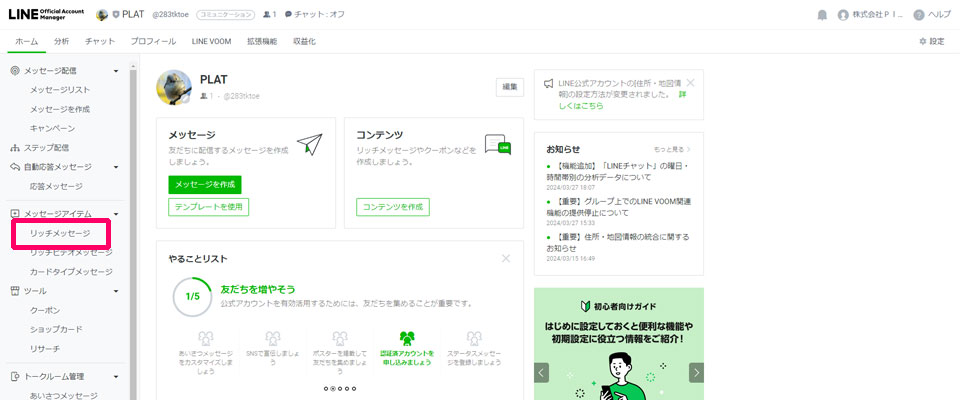
Task: Click ポスターを掲載して step icon
Action: [340, 339]
